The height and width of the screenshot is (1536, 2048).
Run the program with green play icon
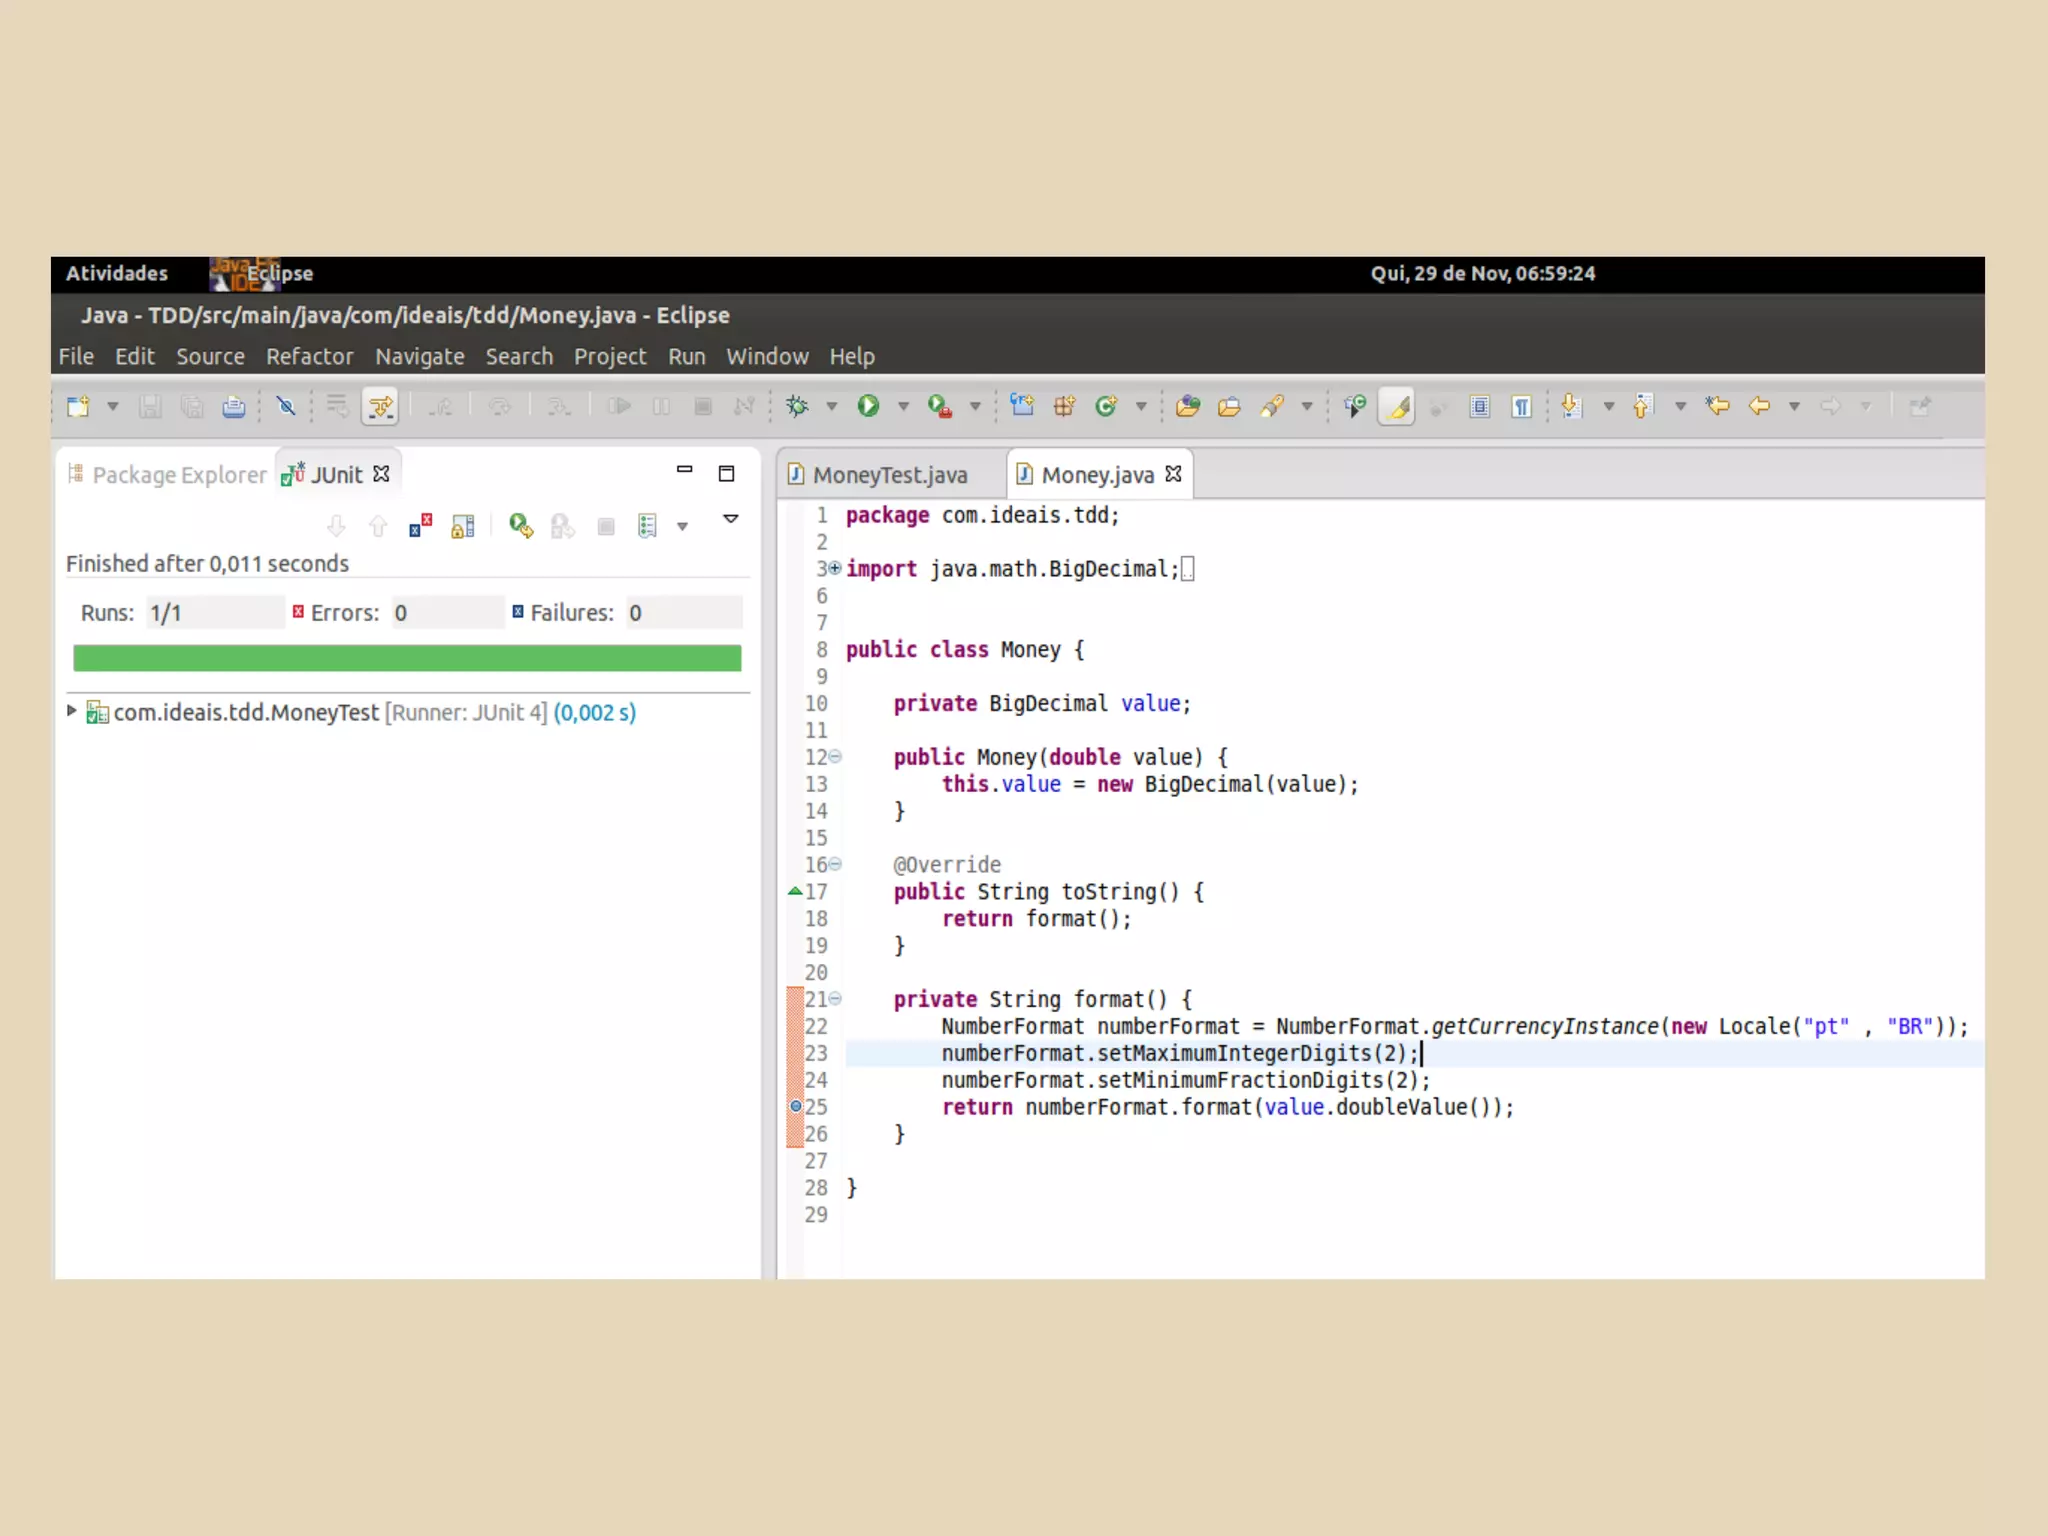tap(868, 406)
